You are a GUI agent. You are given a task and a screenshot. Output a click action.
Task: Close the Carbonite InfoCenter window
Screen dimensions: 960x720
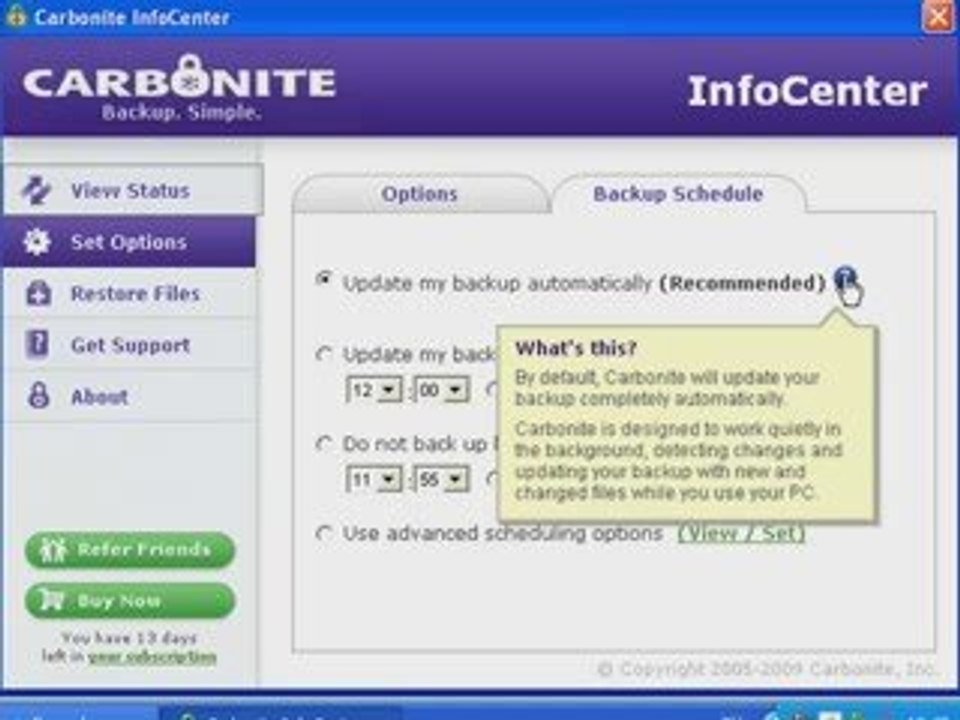pyautogui.click(x=937, y=17)
